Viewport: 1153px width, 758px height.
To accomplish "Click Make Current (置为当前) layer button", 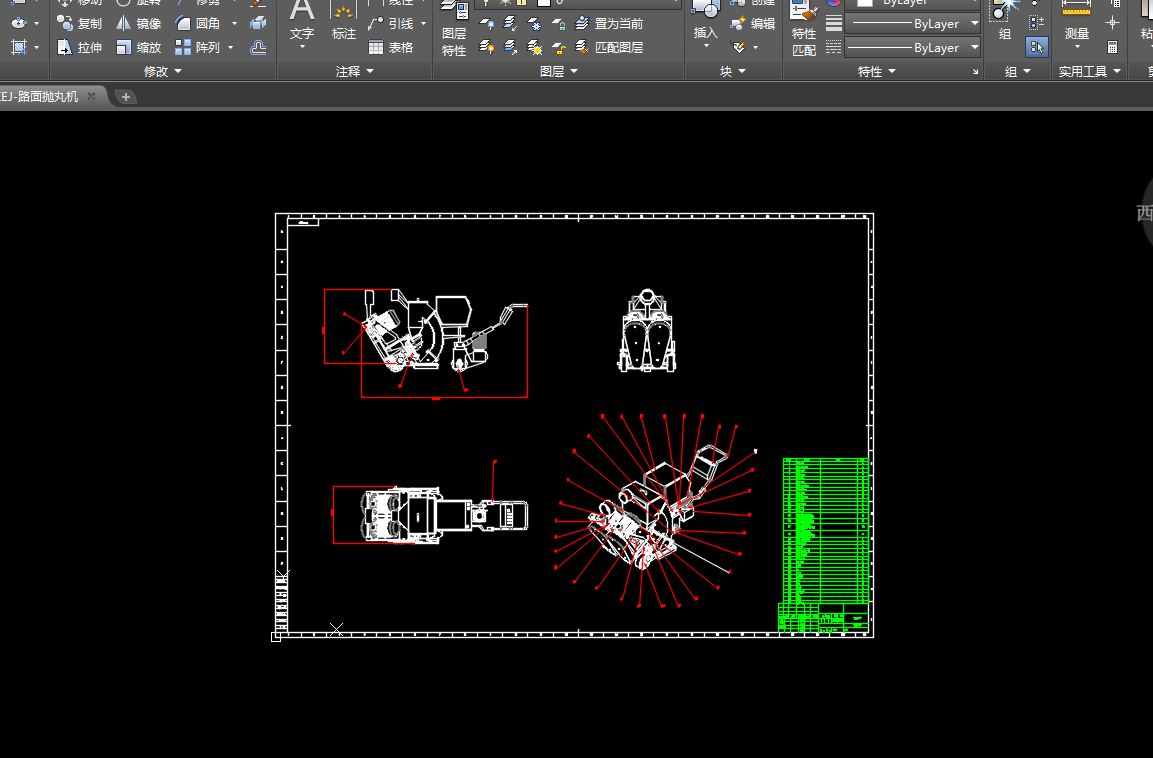I will pyautogui.click(x=609, y=24).
